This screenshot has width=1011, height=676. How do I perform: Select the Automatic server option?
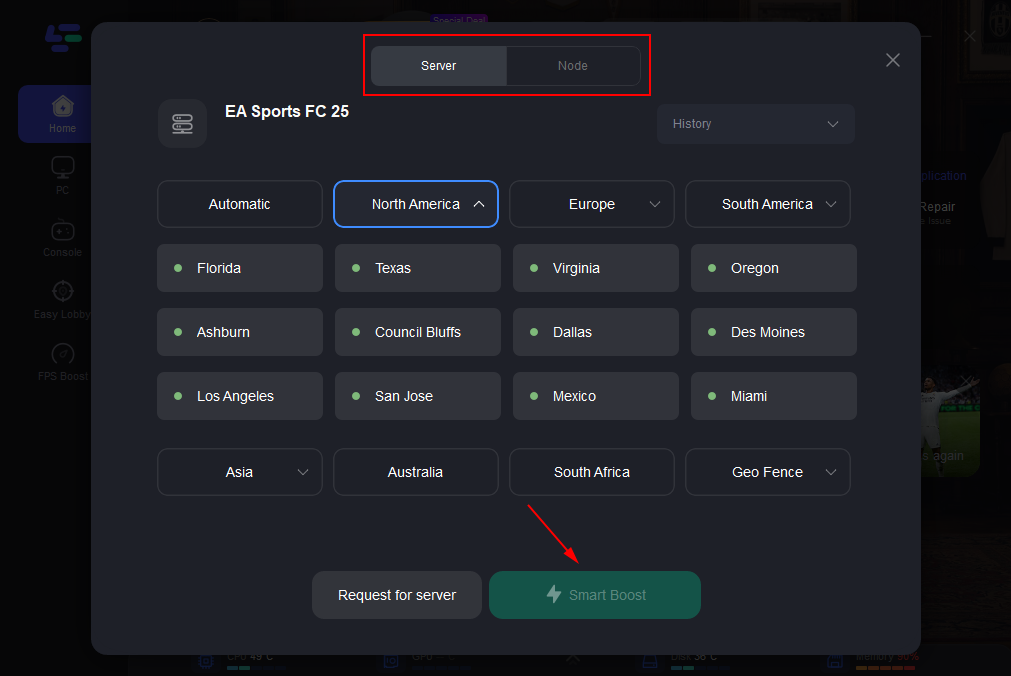coord(240,204)
